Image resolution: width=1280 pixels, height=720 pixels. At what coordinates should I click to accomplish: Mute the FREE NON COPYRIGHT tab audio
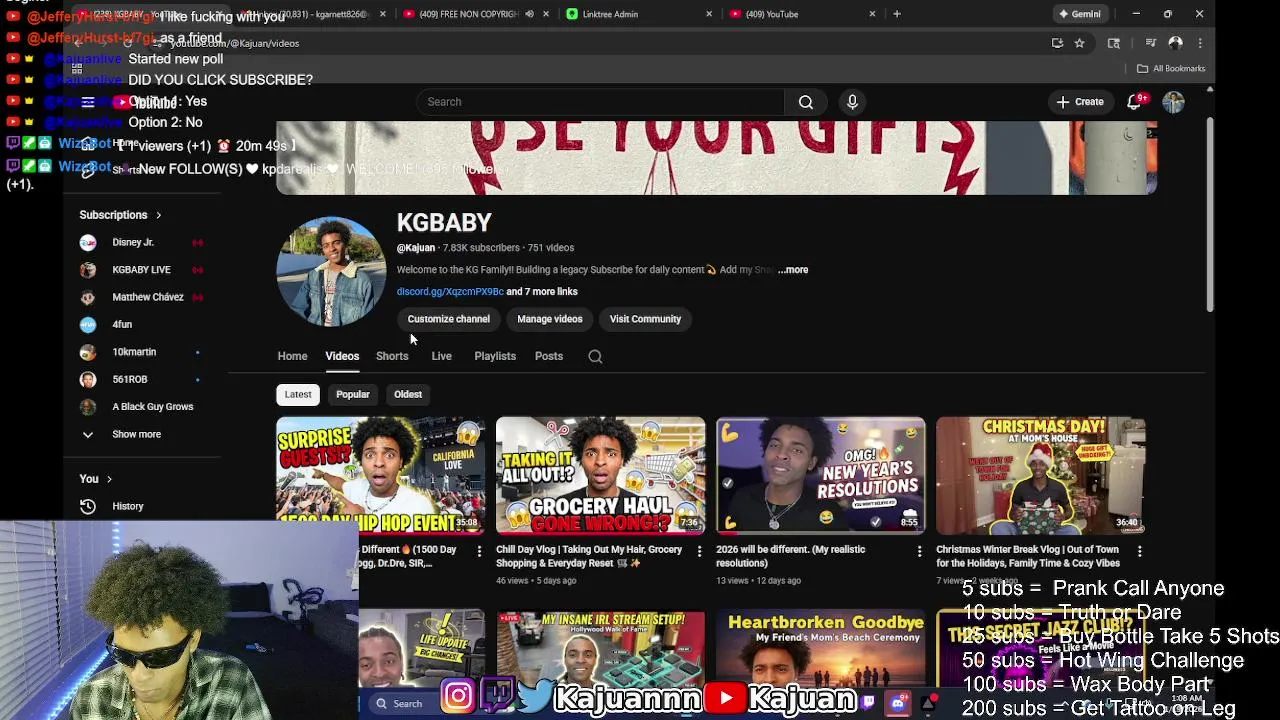[529, 14]
